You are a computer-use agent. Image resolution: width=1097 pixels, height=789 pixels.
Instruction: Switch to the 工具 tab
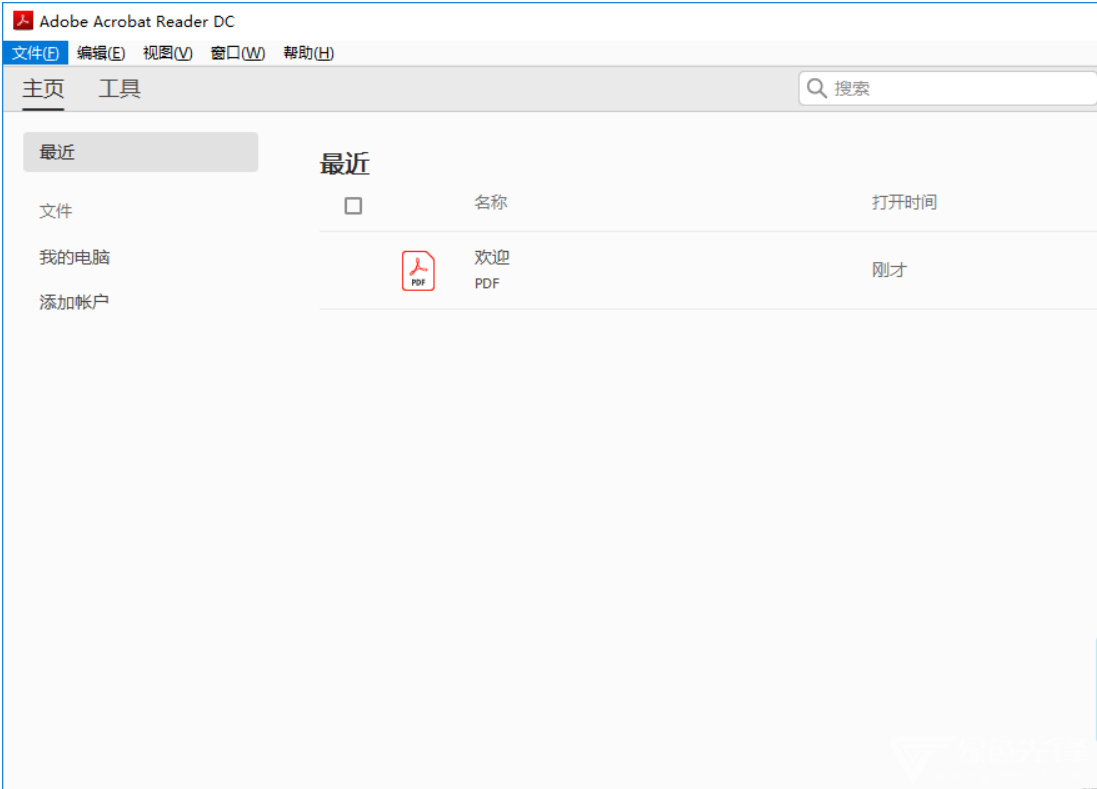click(120, 89)
